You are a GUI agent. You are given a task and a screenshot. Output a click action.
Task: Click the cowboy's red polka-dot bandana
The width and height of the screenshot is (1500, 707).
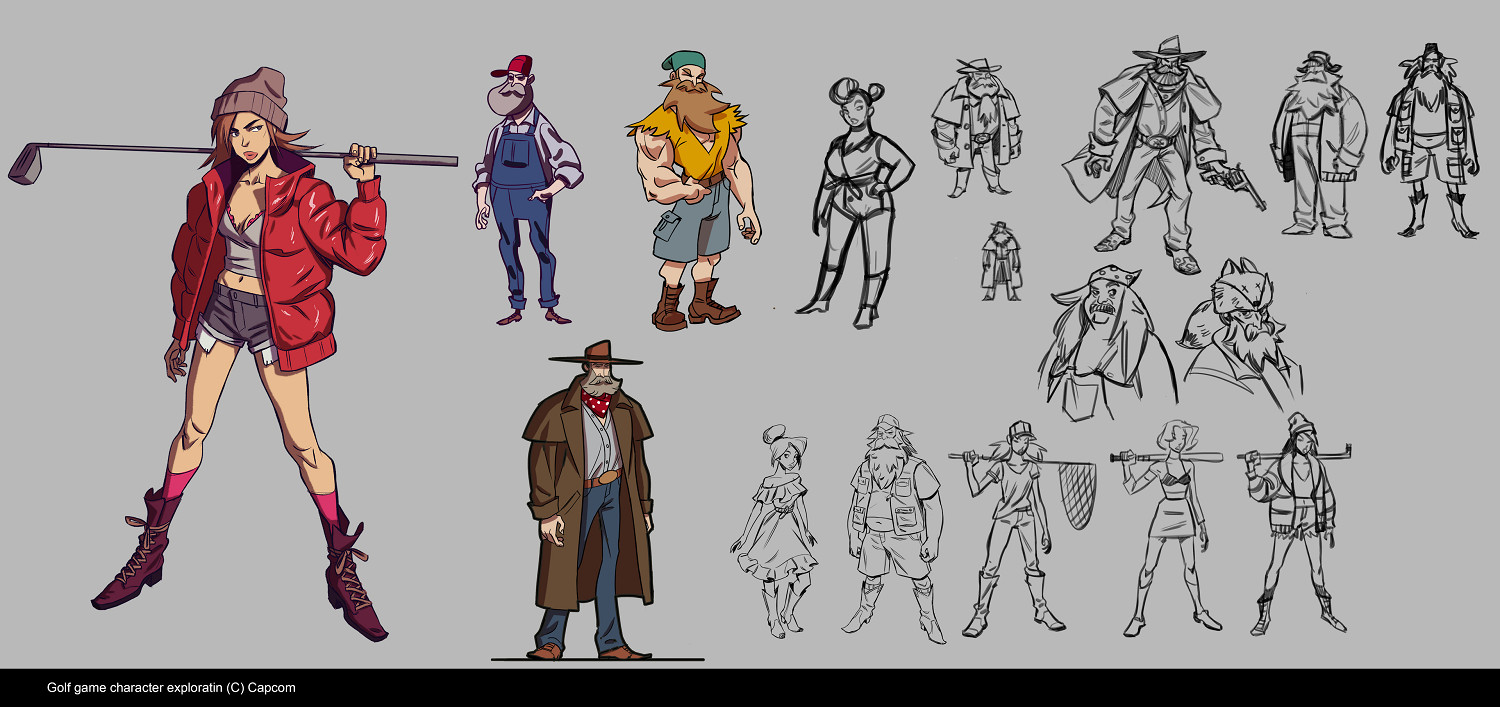tap(597, 402)
